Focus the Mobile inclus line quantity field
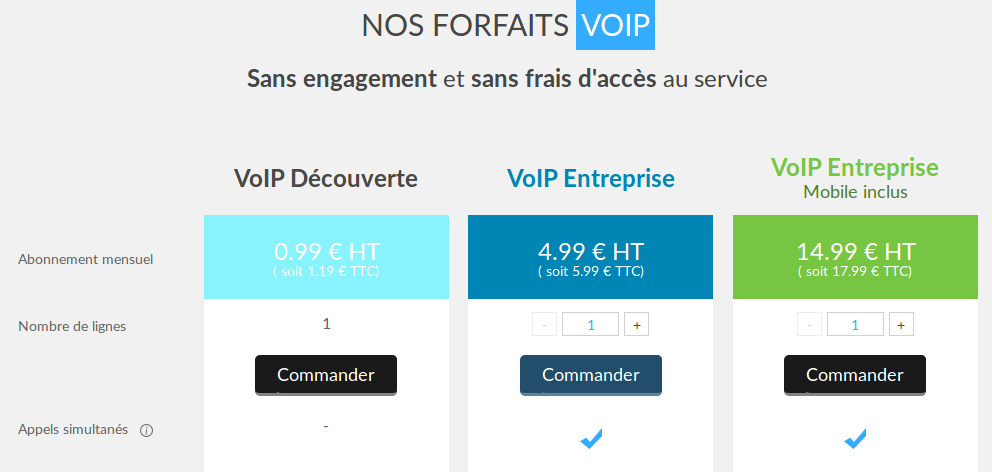The height and width of the screenshot is (472, 992). pyautogui.click(x=855, y=325)
